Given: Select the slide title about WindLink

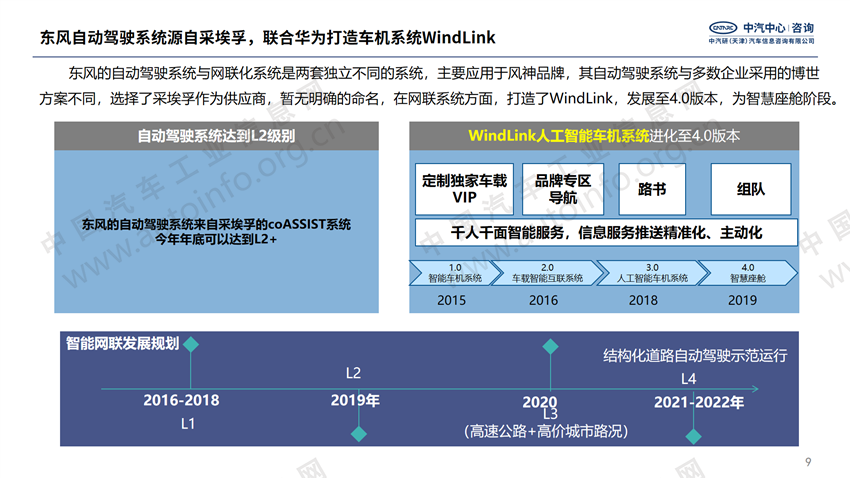Looking at the screenshot, I should point(267,37).
